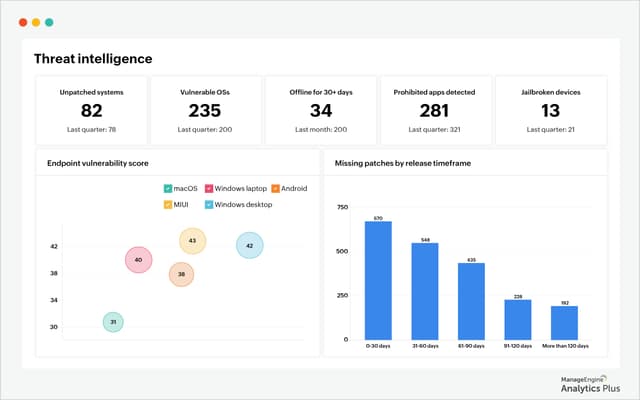Viewport: 640px width, 400px height.
Task: Click the '91-120 days' axis label
Action: pos(518,346)
